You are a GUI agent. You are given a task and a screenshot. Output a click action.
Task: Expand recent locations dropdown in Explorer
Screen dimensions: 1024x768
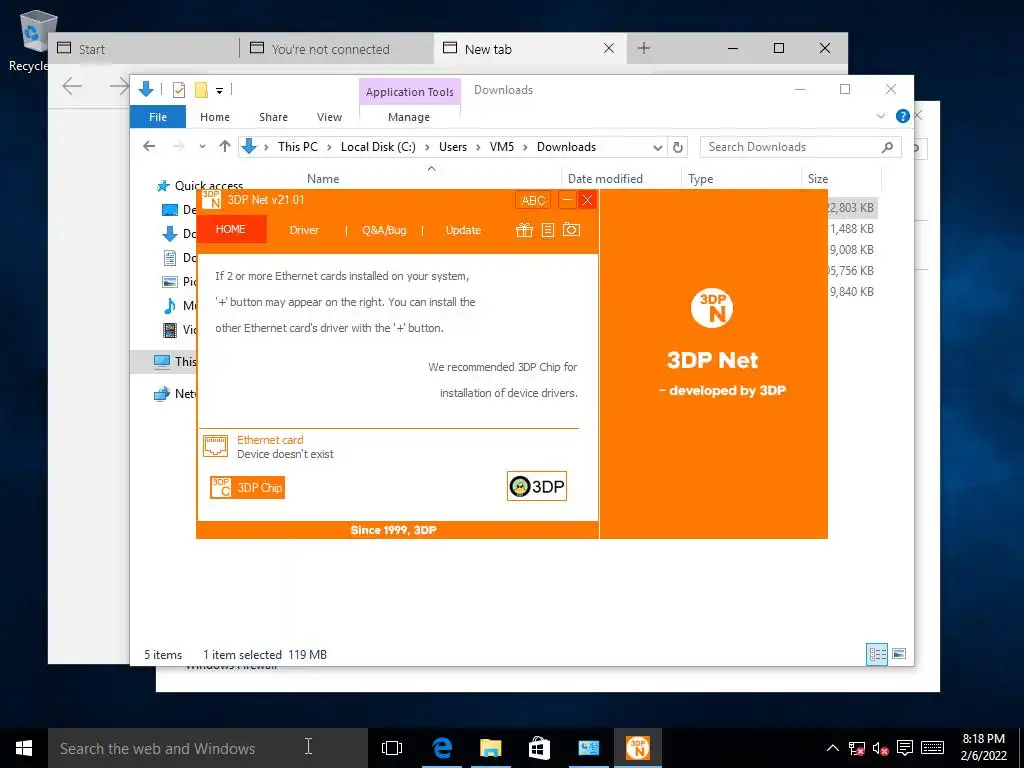202,147
